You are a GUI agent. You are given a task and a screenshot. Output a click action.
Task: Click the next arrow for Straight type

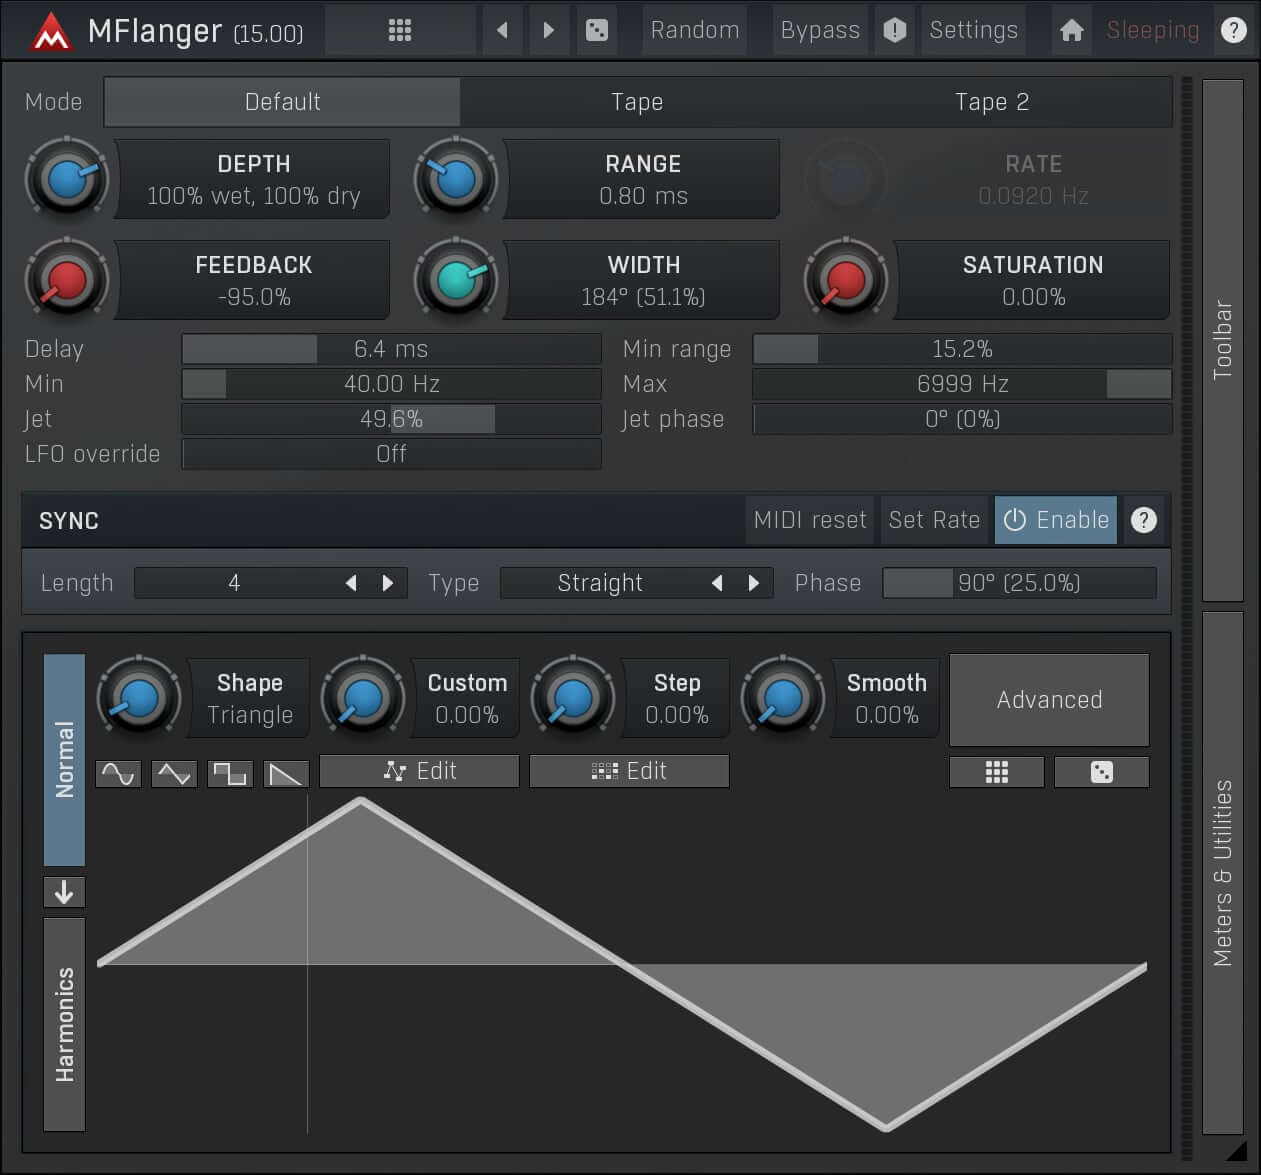point(754,583)
